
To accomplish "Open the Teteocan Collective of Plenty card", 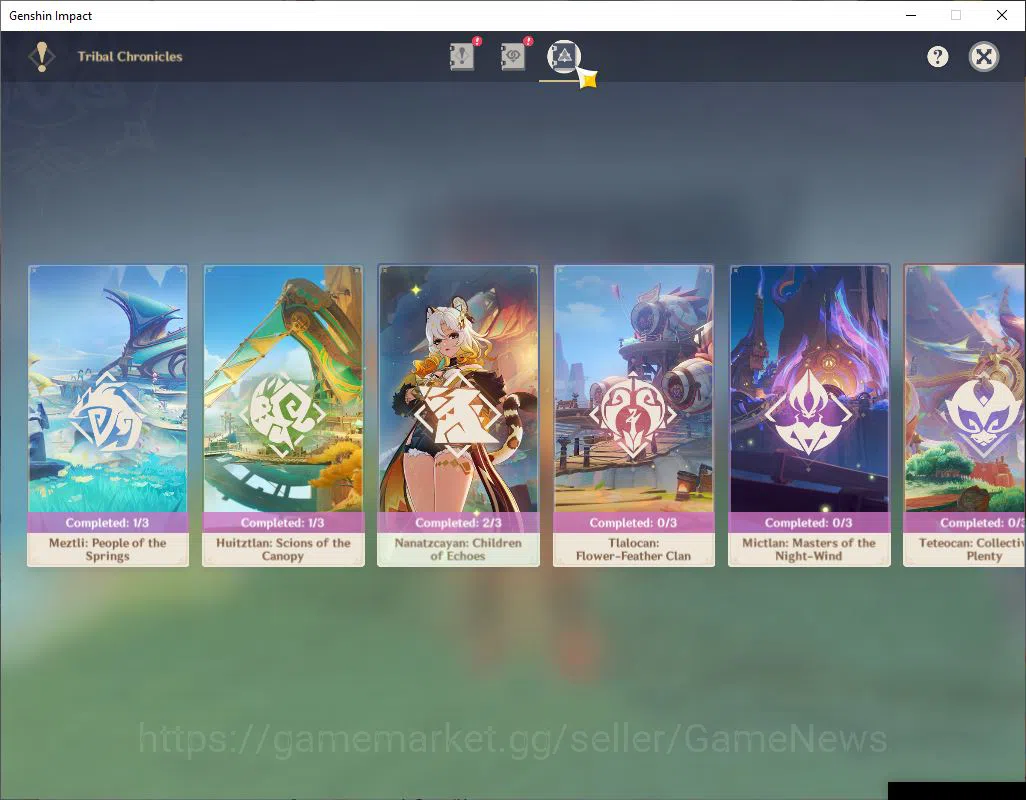I will (x=964, y=415).
